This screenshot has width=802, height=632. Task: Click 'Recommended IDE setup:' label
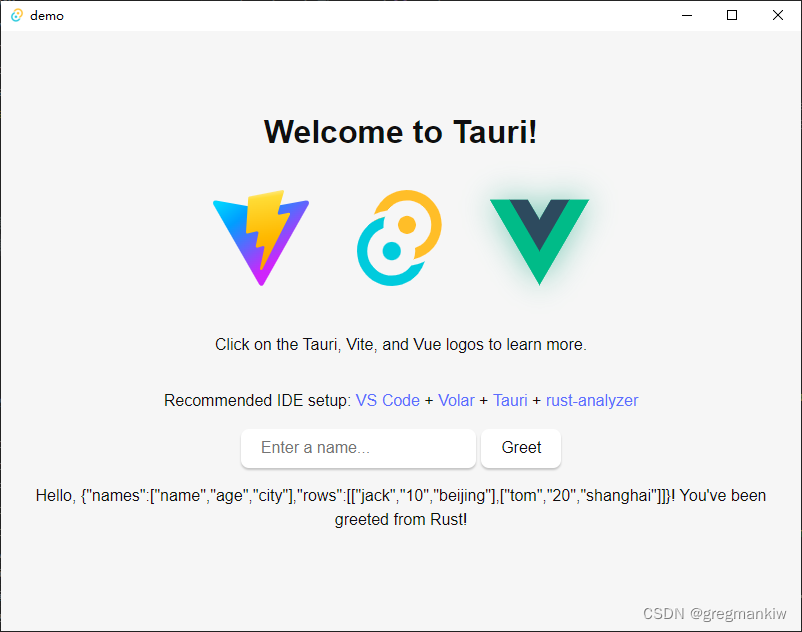point(258,400)
